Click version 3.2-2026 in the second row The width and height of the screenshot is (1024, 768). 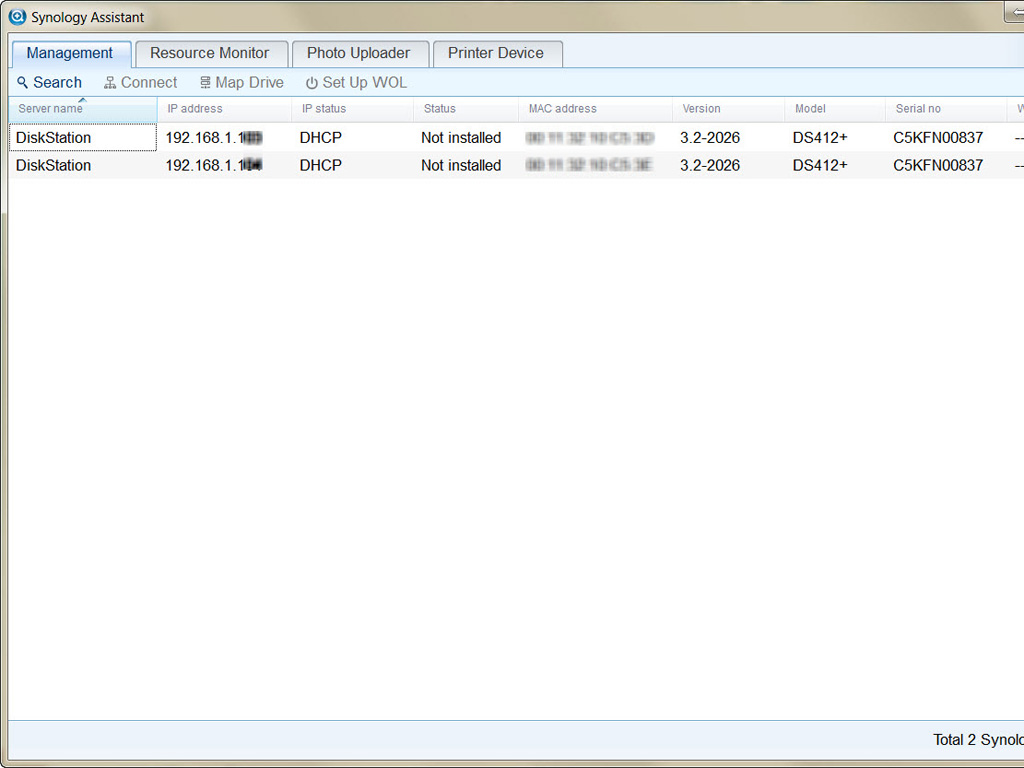(710, 165)
